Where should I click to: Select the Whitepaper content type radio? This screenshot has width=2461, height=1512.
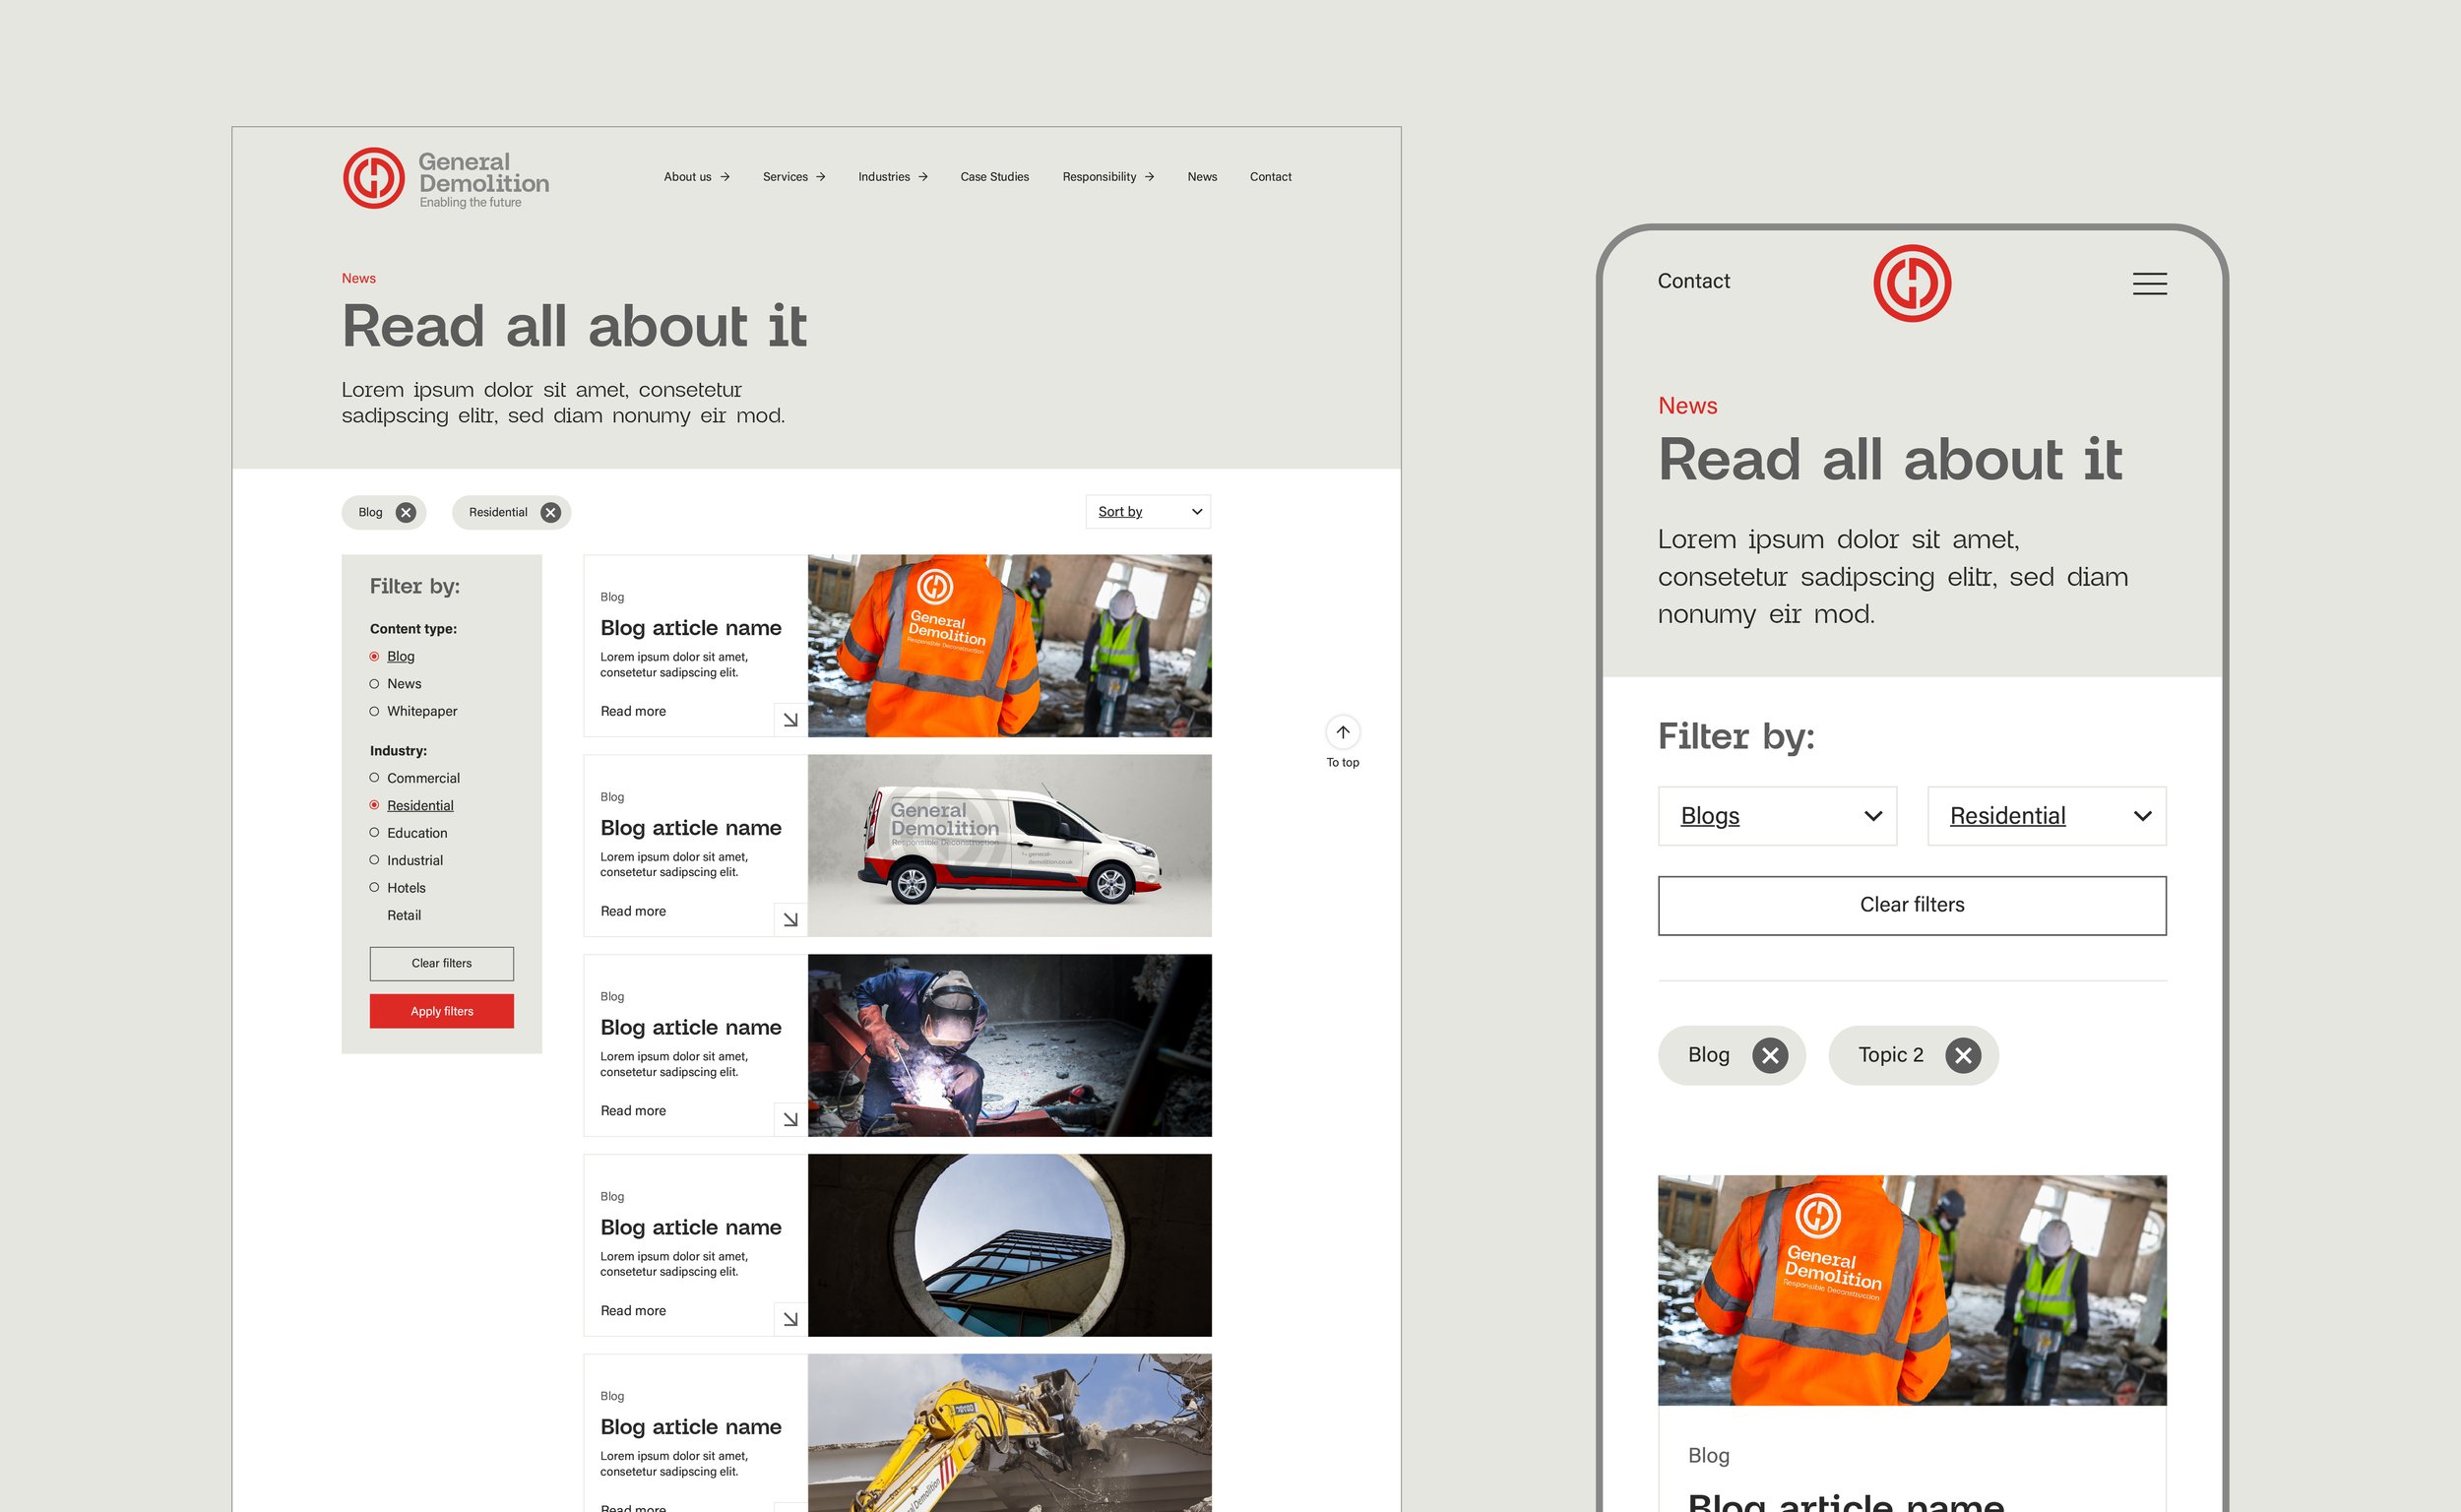[374, 711]
